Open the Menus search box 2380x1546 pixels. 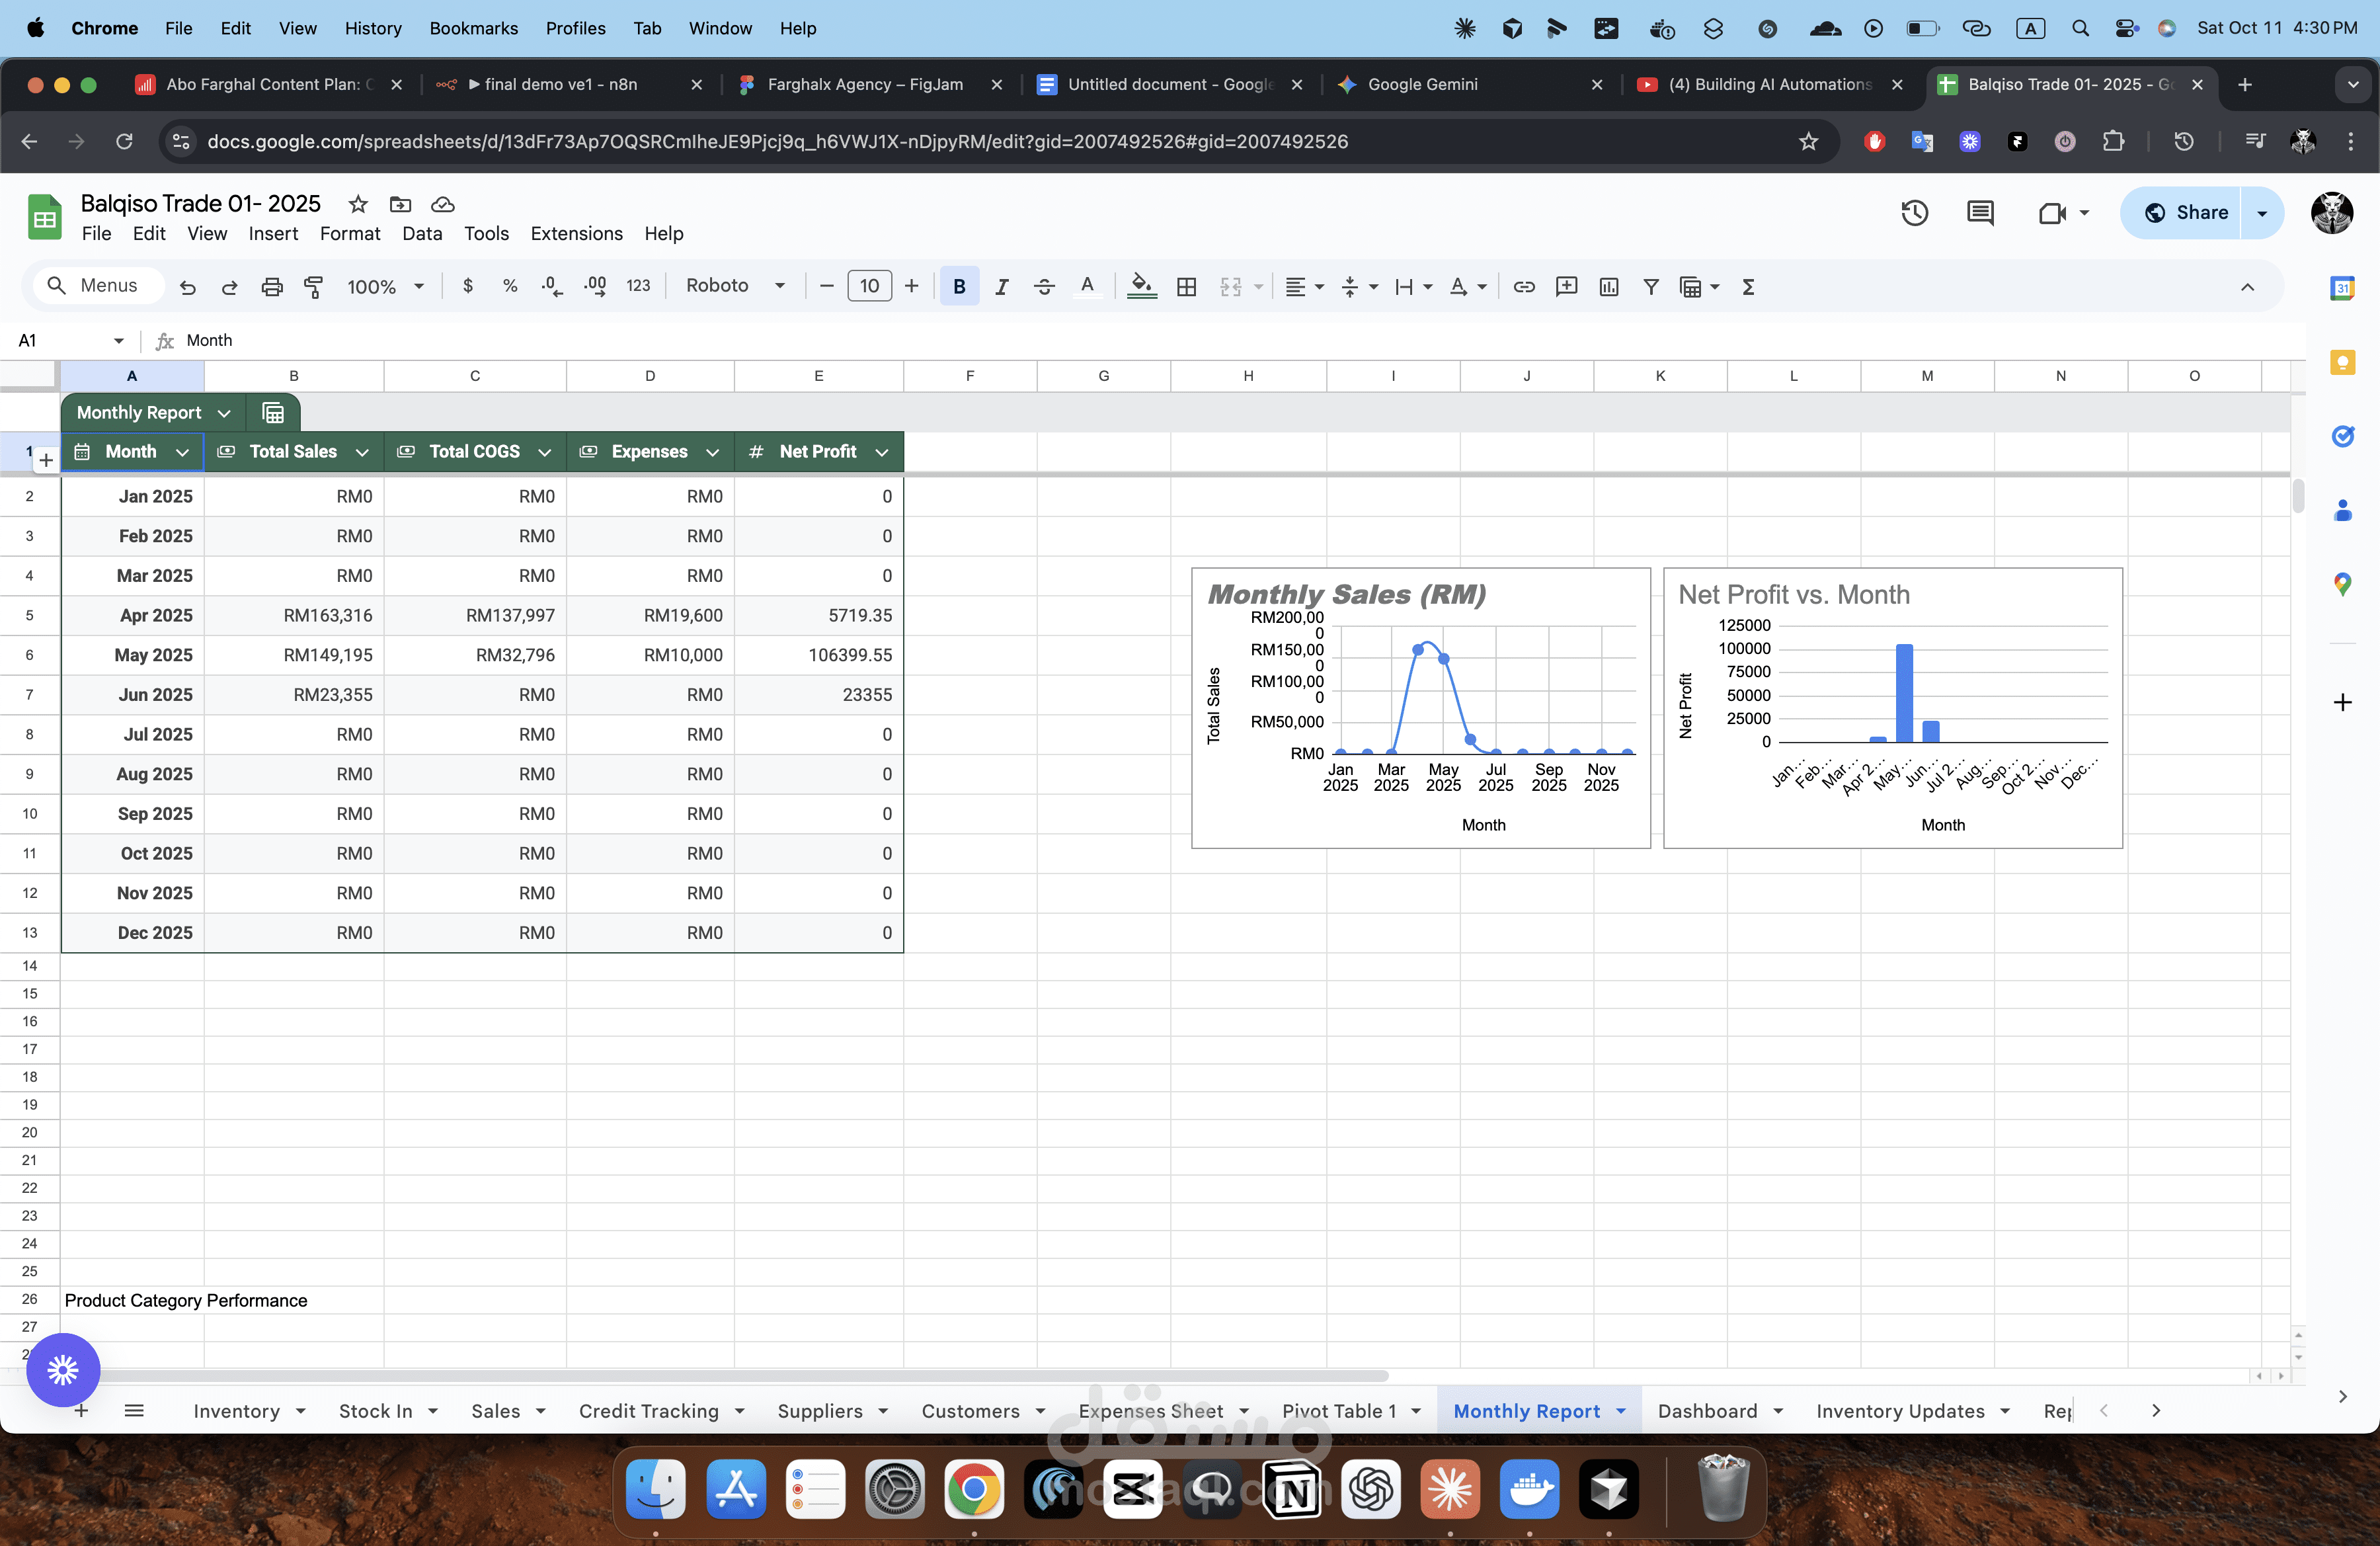pyautogui.click(x=97, y=285)
